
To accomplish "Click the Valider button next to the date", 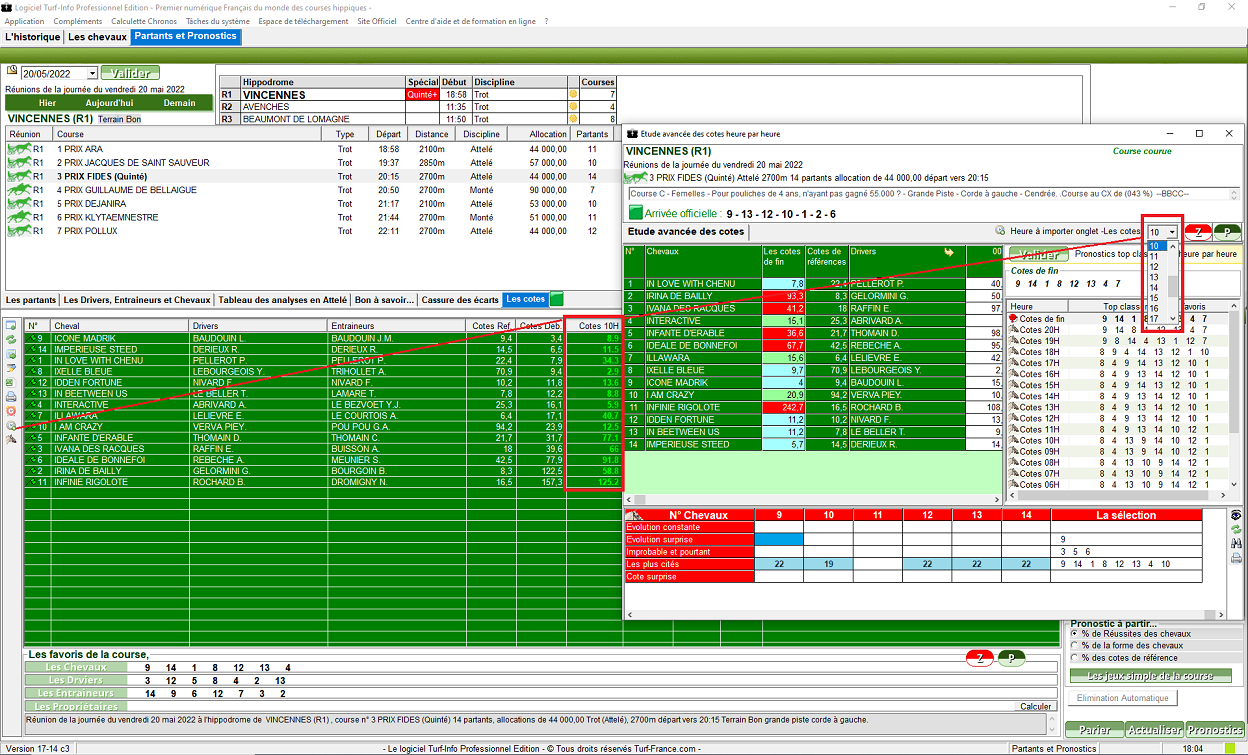I will (x=130, y=73).
